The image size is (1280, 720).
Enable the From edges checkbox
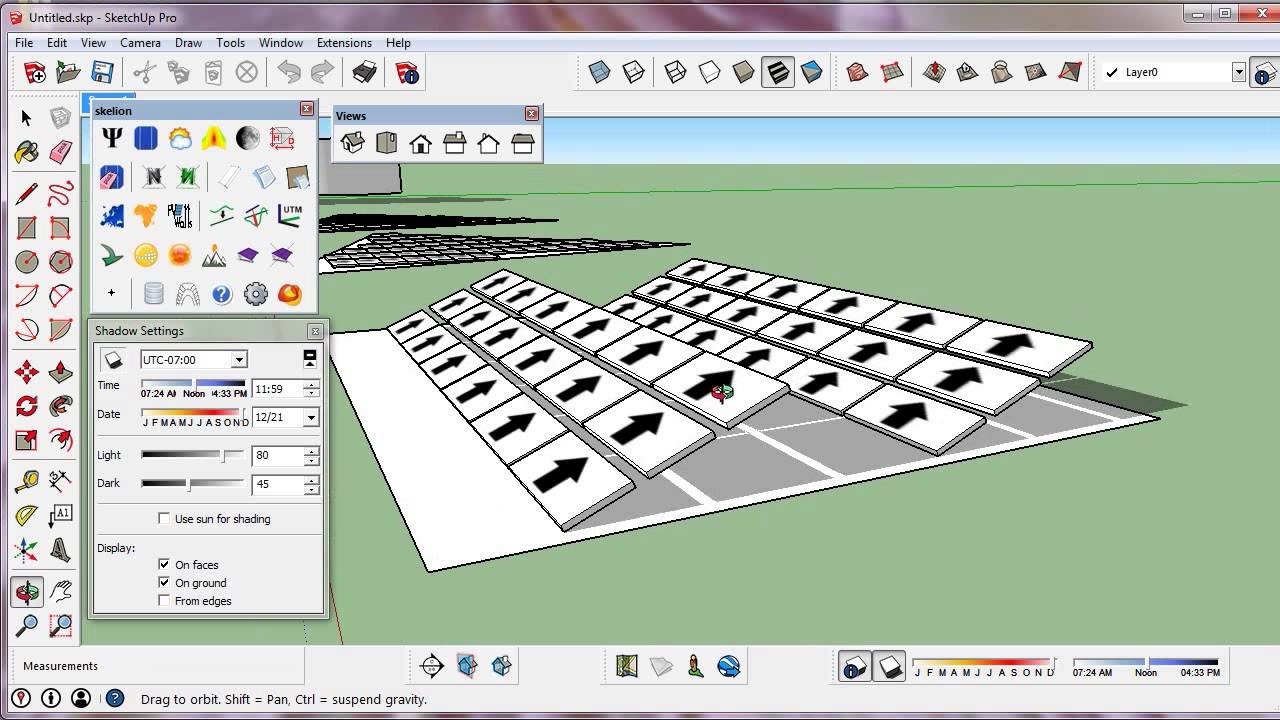pos(164,601)
